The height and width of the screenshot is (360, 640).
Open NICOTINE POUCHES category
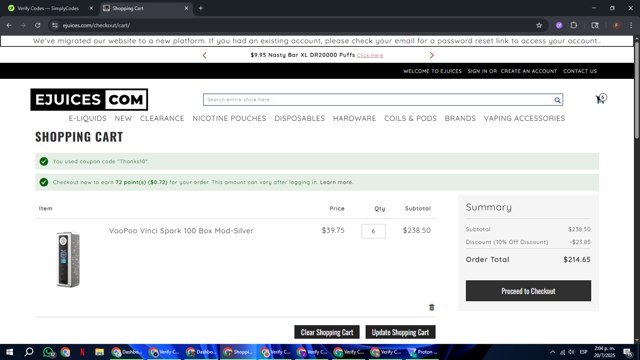click(229, 118)
